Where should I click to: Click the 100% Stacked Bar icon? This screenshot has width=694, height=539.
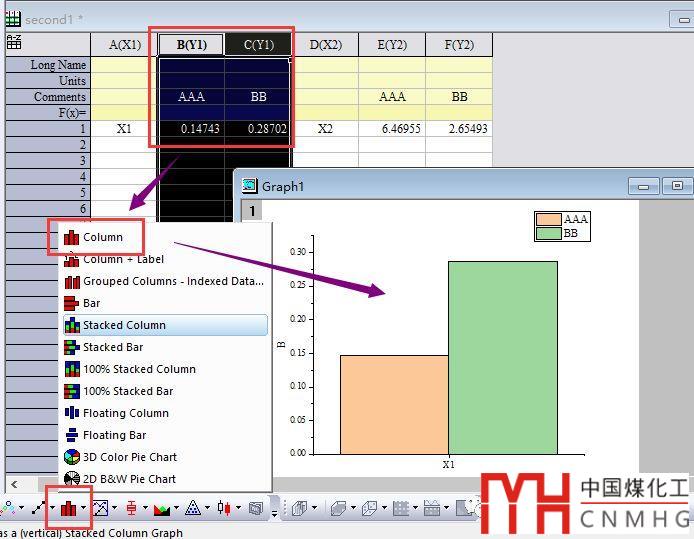72,391
